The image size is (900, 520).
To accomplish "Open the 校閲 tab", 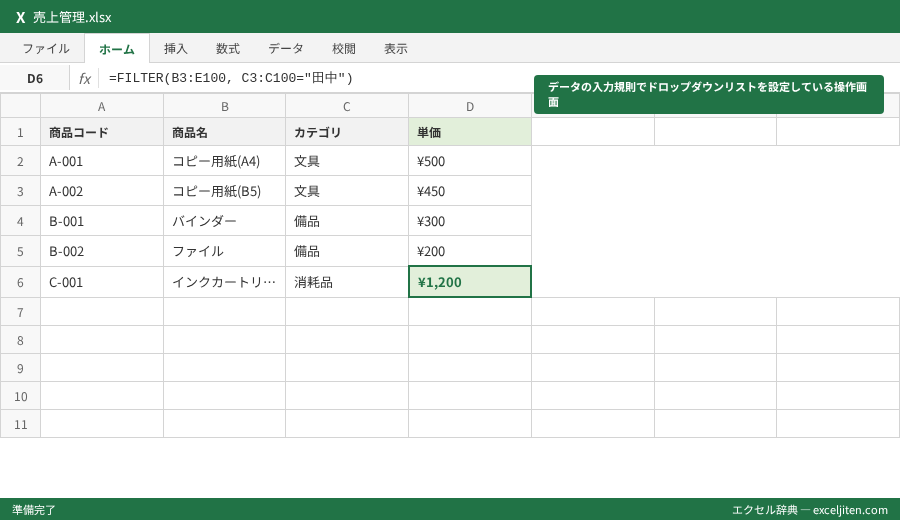I will pos(344,49).
